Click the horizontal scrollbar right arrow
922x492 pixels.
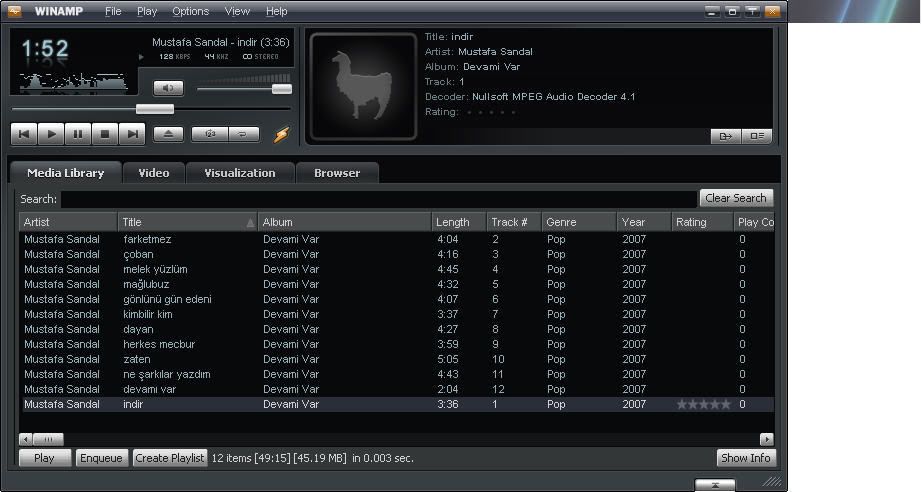point(767,439)
